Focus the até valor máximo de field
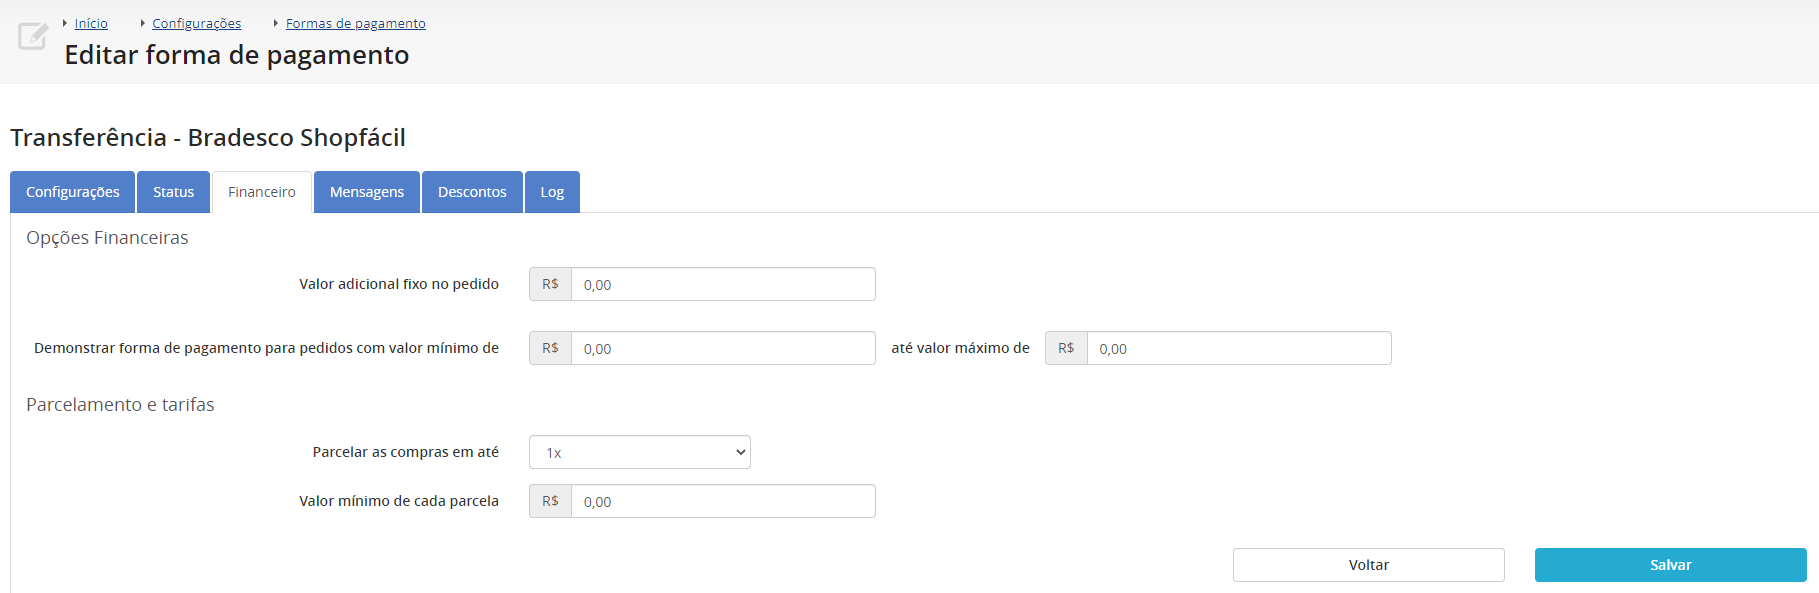 pyautogui.click(x=1239, y=348)
